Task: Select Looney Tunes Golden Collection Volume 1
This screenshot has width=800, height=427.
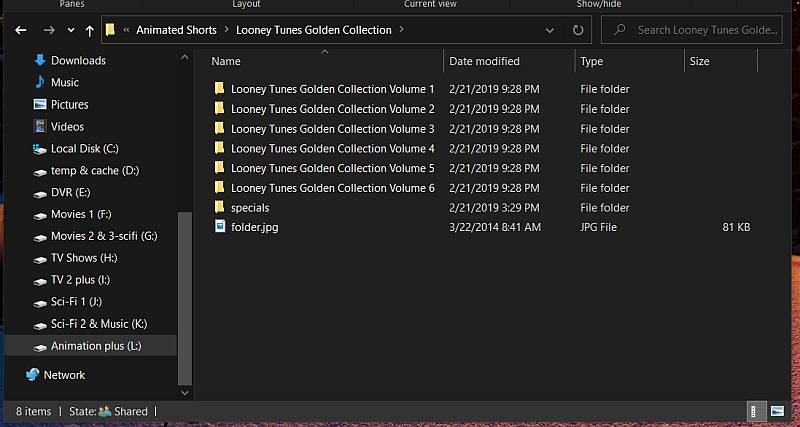Action: [x=332, y=89]
